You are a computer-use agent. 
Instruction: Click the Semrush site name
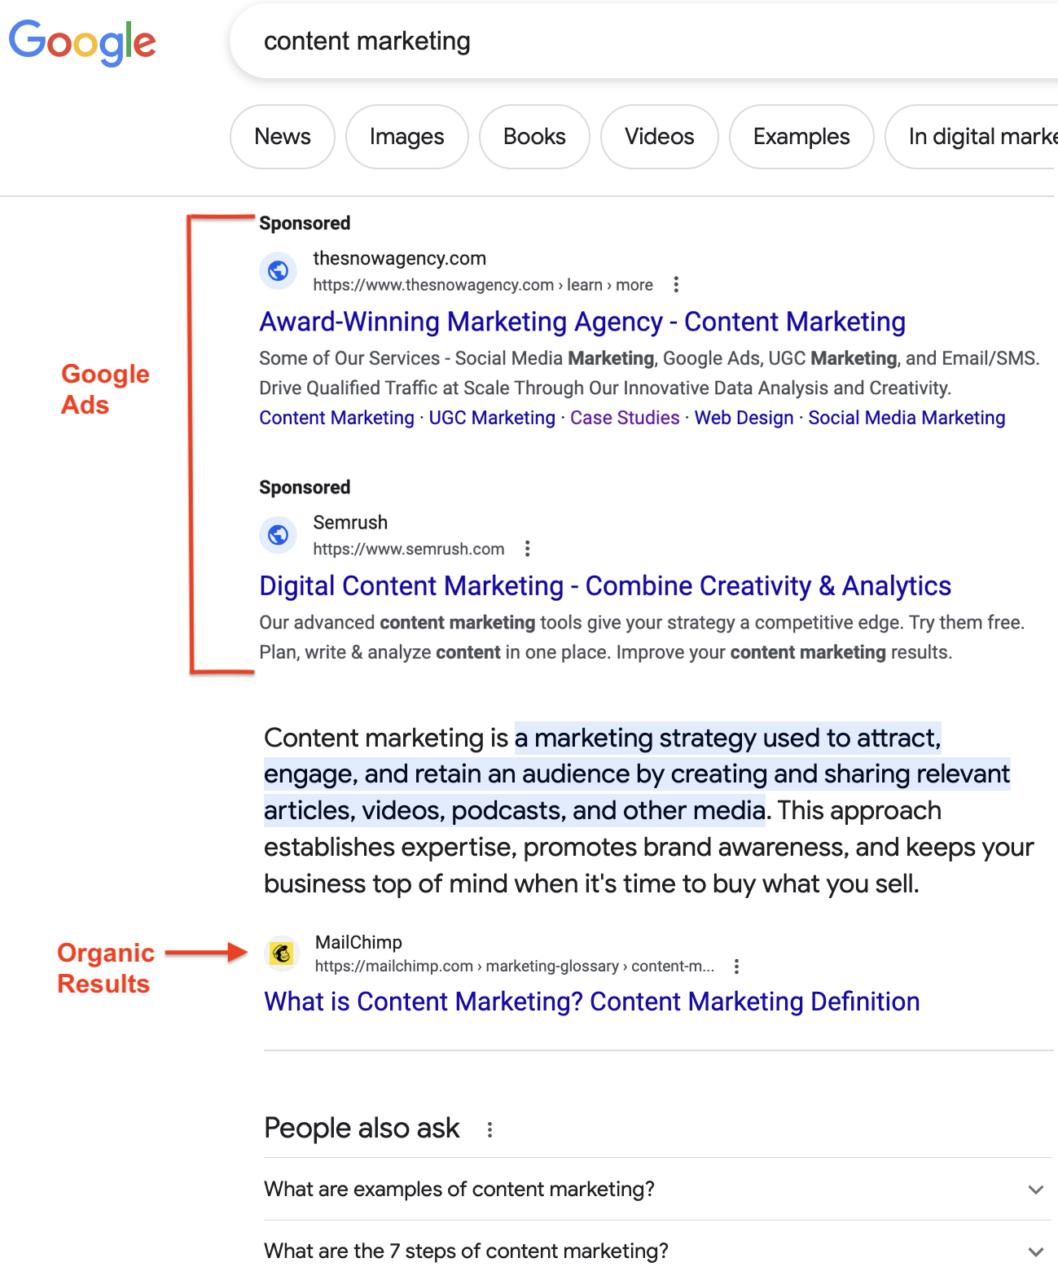[350, 522]
